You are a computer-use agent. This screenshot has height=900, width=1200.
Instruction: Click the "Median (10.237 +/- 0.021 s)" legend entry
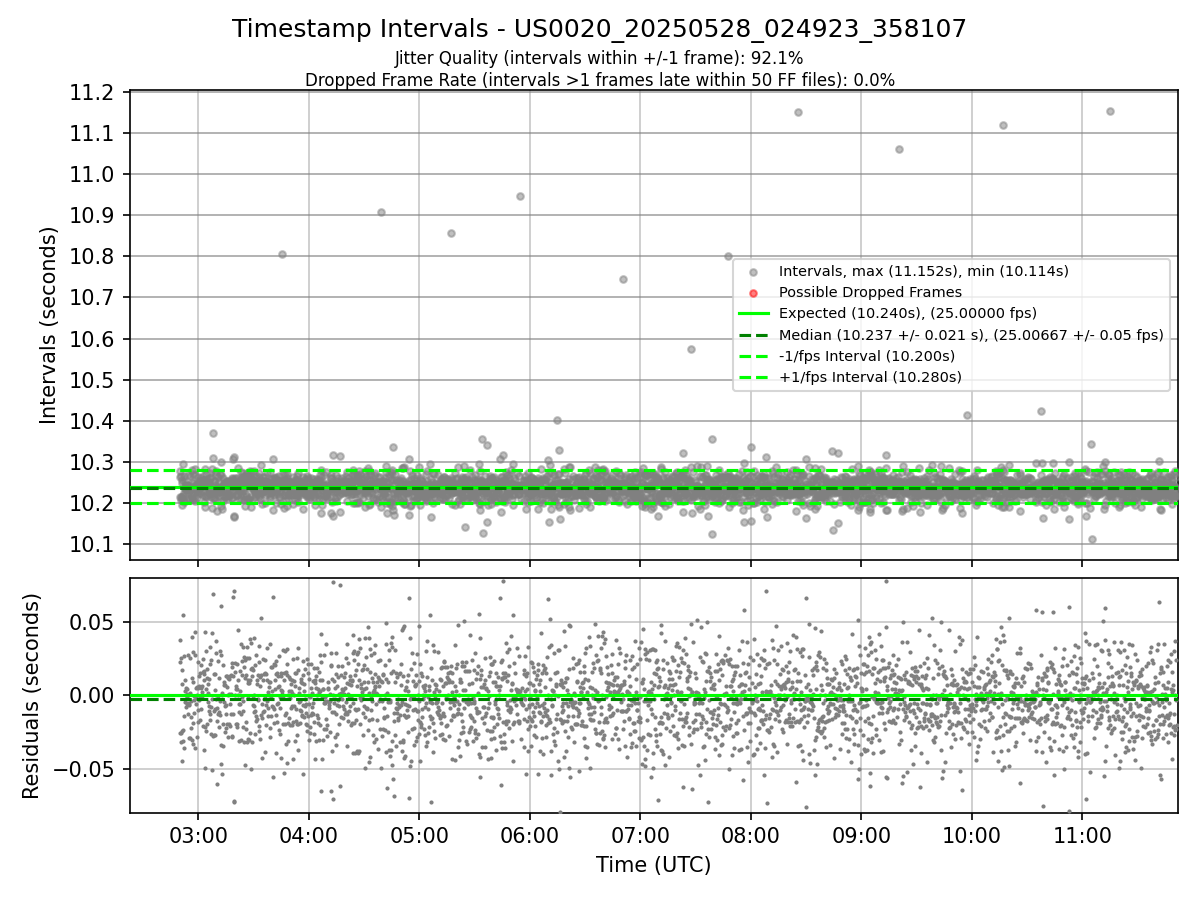coord(971,335)
